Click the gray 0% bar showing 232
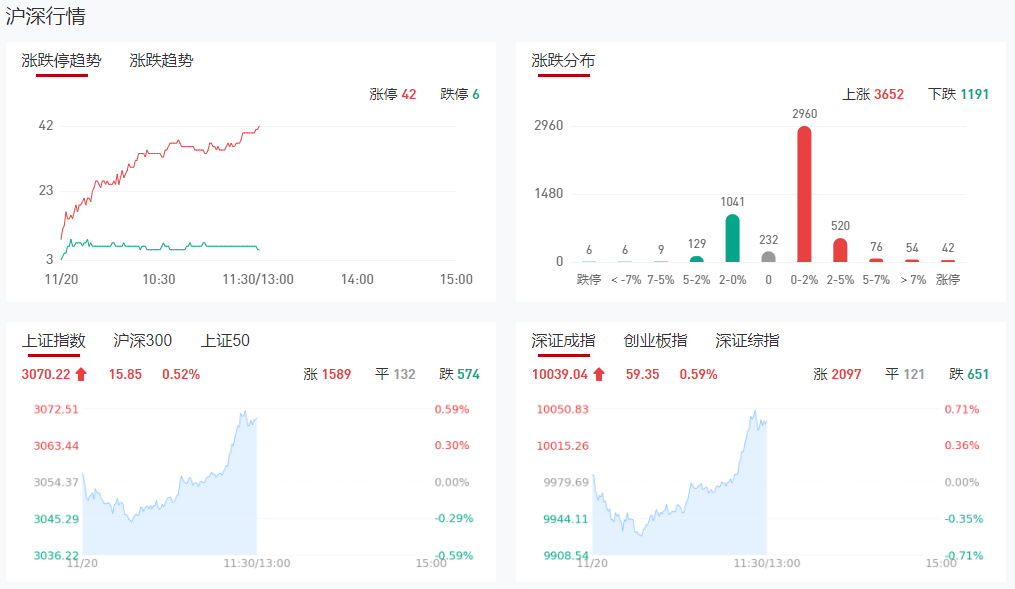 click(x=768, y=257)
